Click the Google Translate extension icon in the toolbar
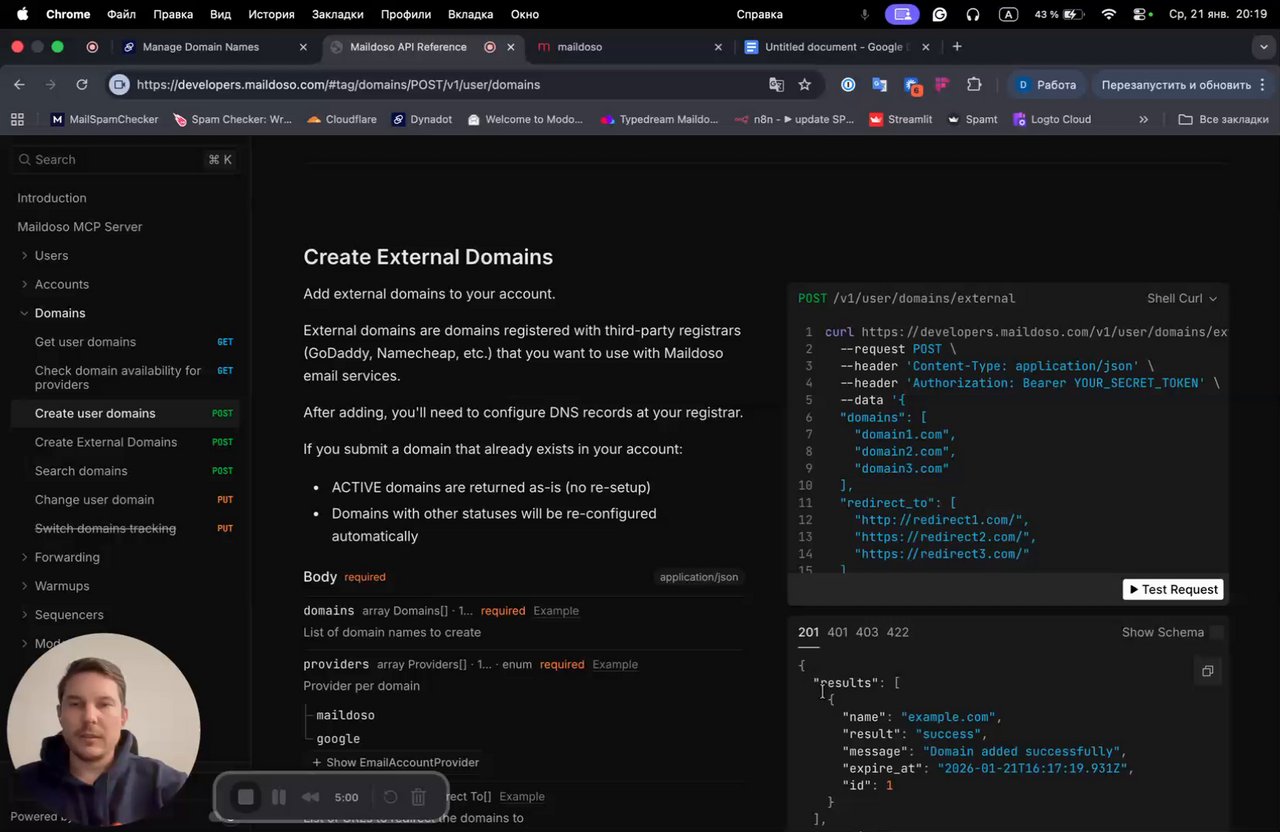 [879, 85]
